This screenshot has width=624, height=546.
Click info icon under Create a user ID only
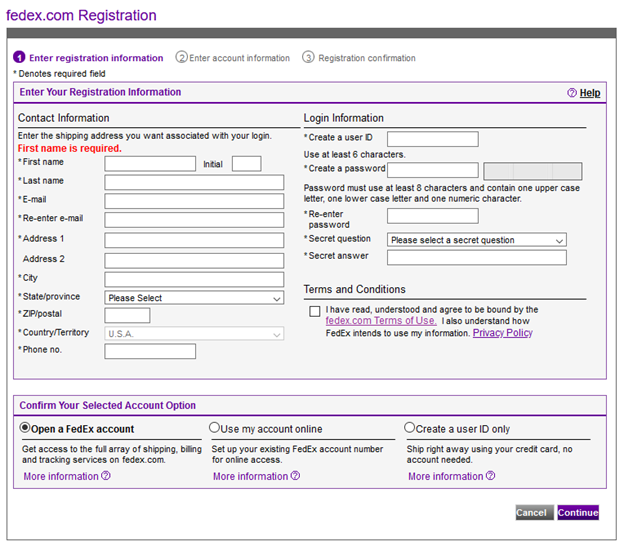click(x=490, y=476)
